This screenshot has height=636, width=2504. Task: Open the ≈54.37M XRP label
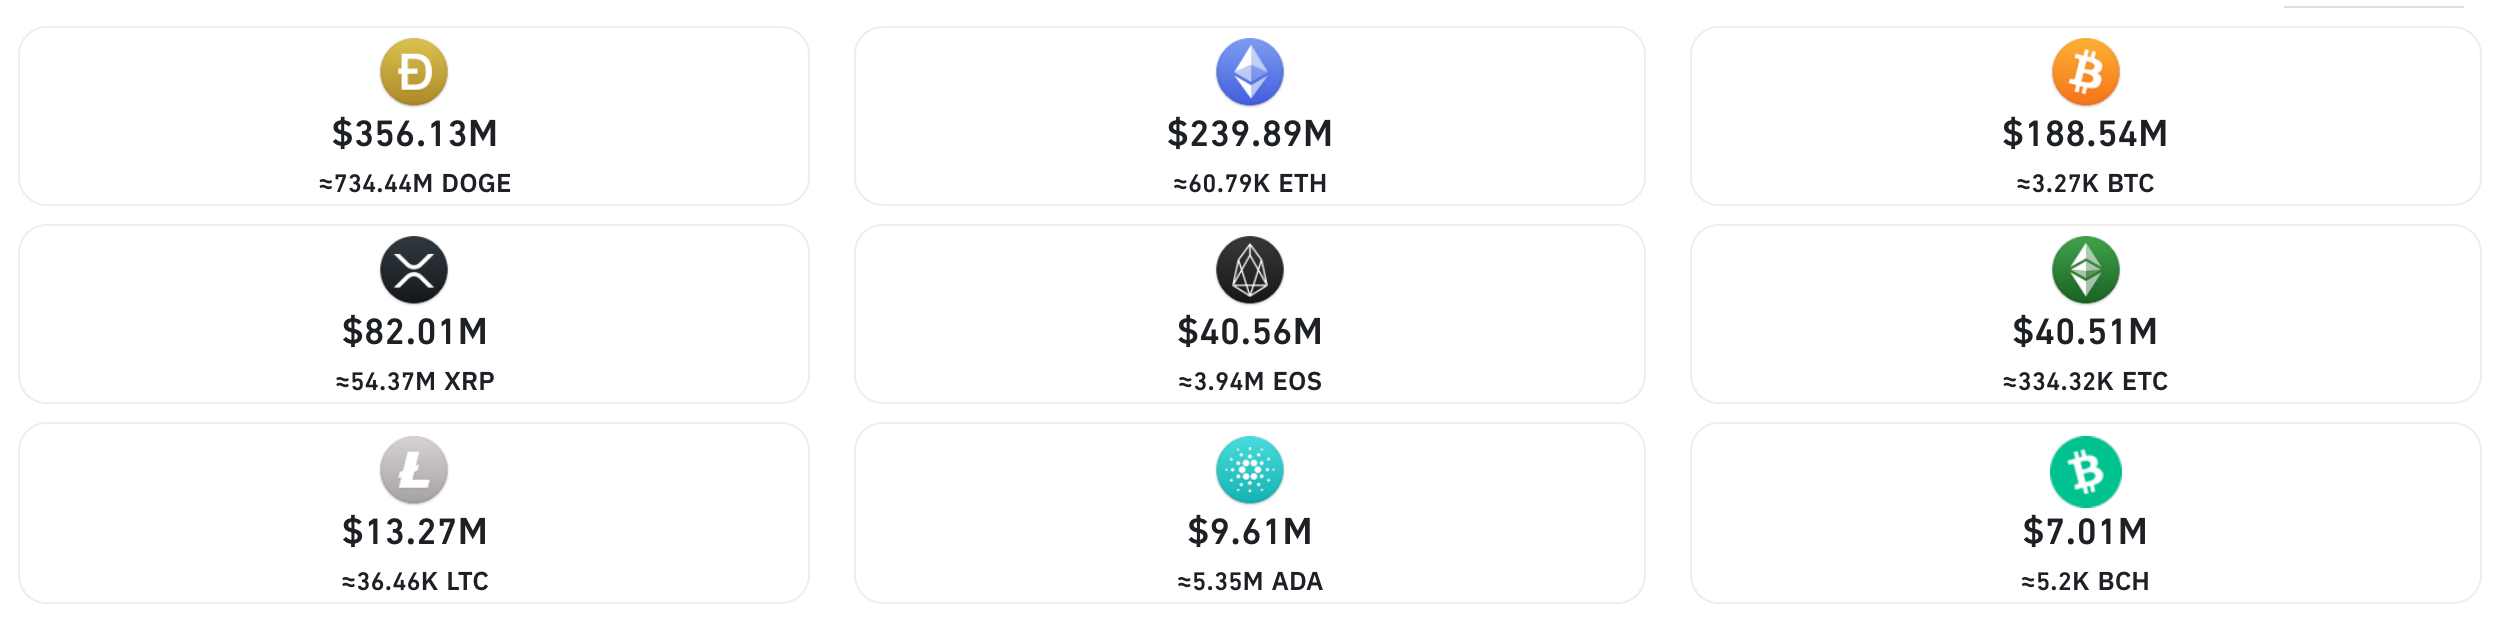(415, 382)
